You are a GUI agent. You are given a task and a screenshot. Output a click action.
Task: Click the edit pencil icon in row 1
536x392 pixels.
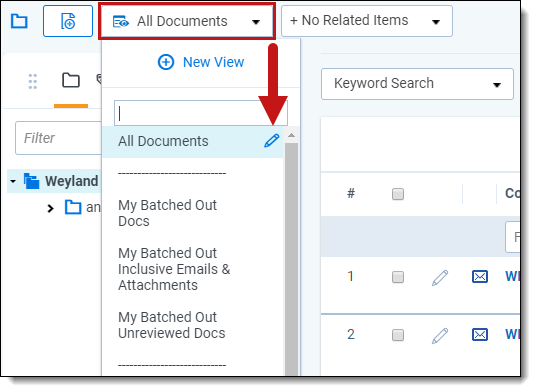[440, 278]
